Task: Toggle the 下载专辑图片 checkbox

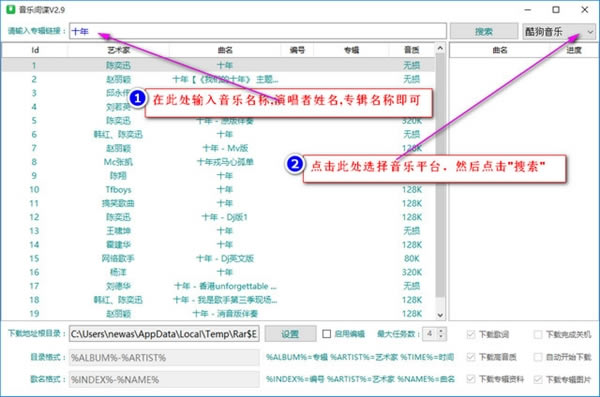Action: point(538,379)
